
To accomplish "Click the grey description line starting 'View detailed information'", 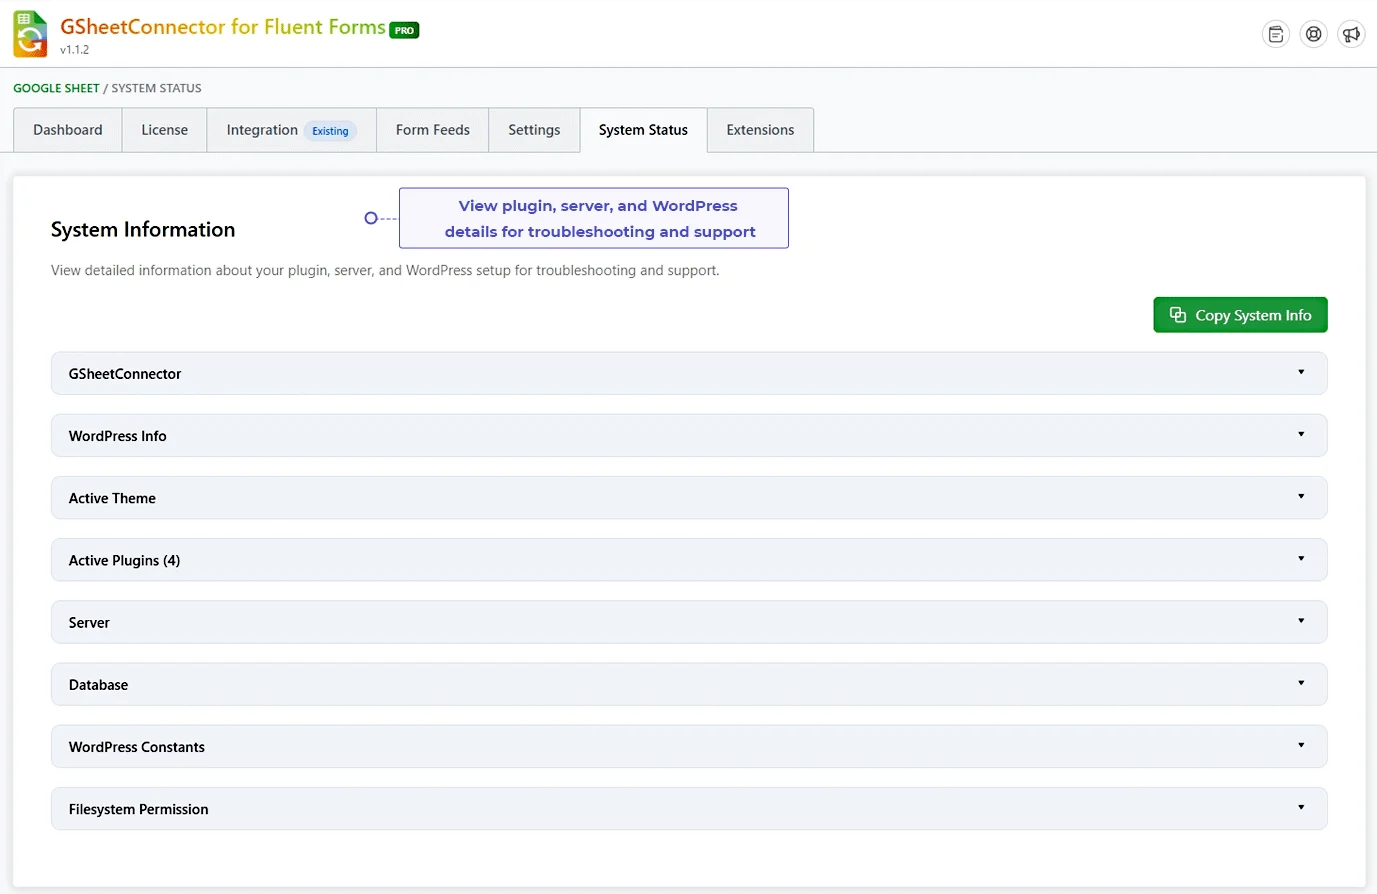I will click(385, 270).
